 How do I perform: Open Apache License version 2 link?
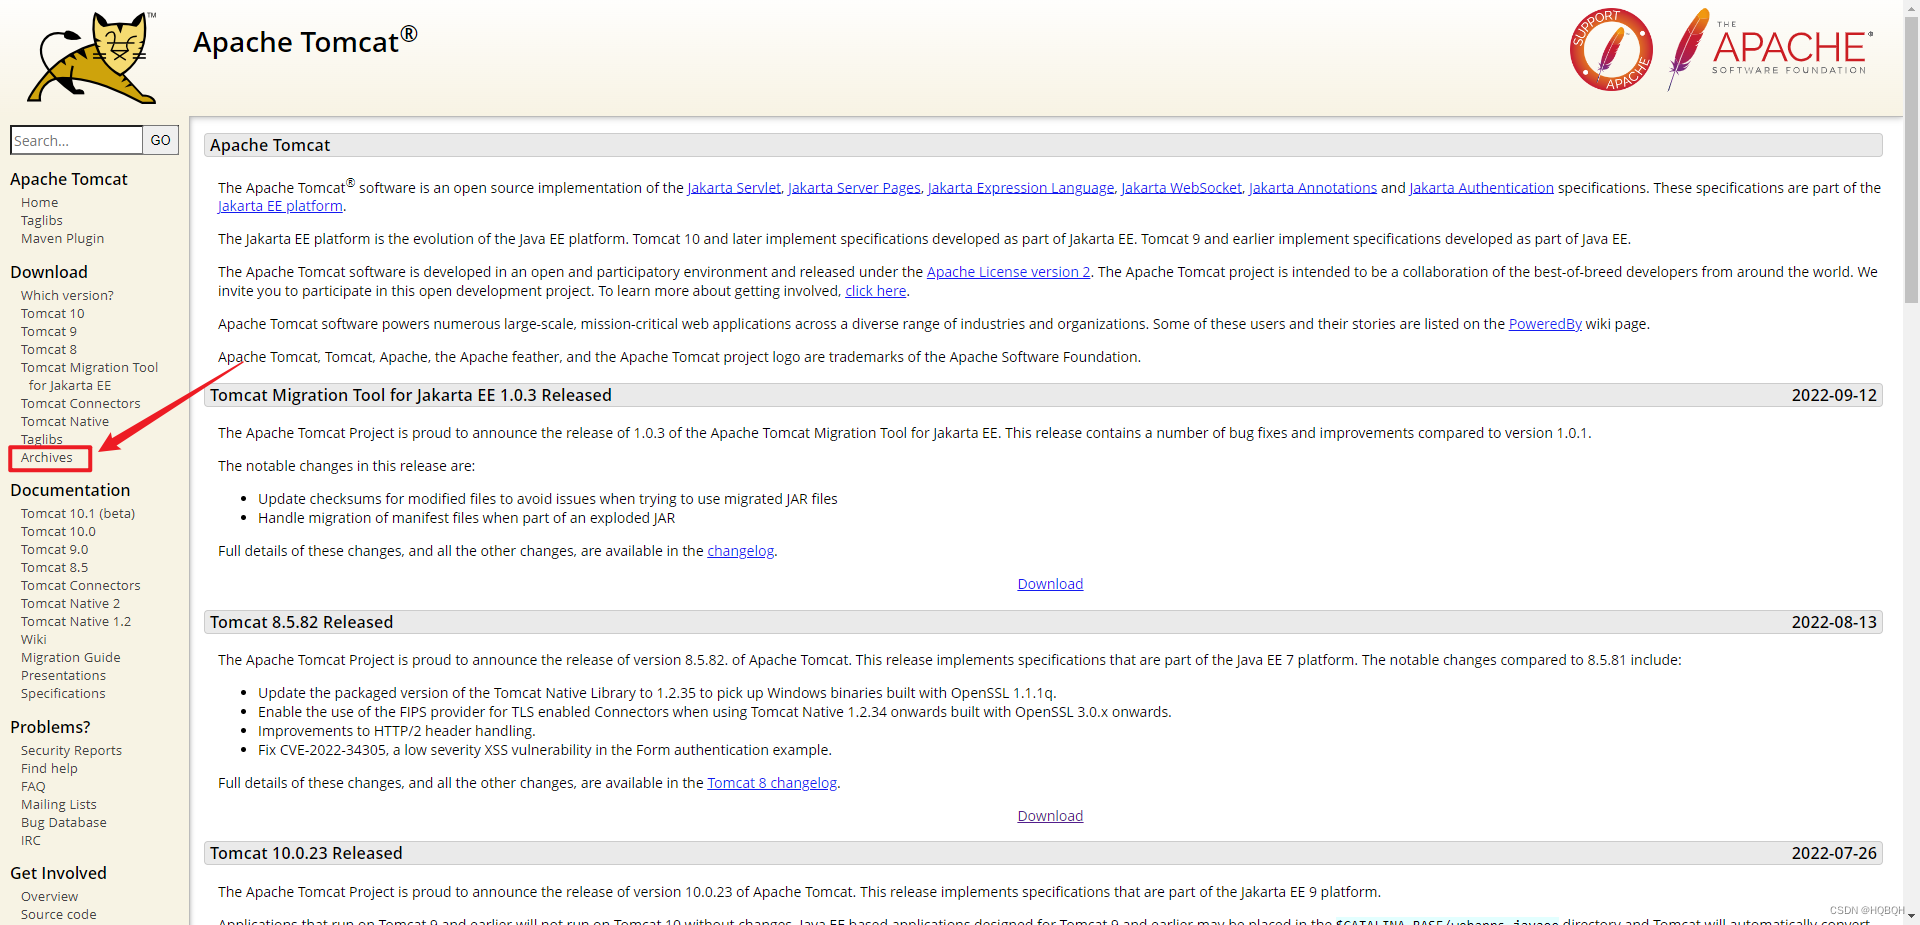click(x=1008, y=272)
